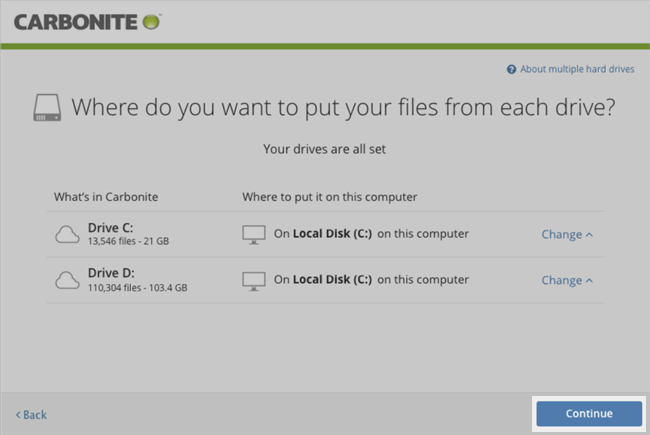Select the 'Drive C:' label text

coord(110,228)
